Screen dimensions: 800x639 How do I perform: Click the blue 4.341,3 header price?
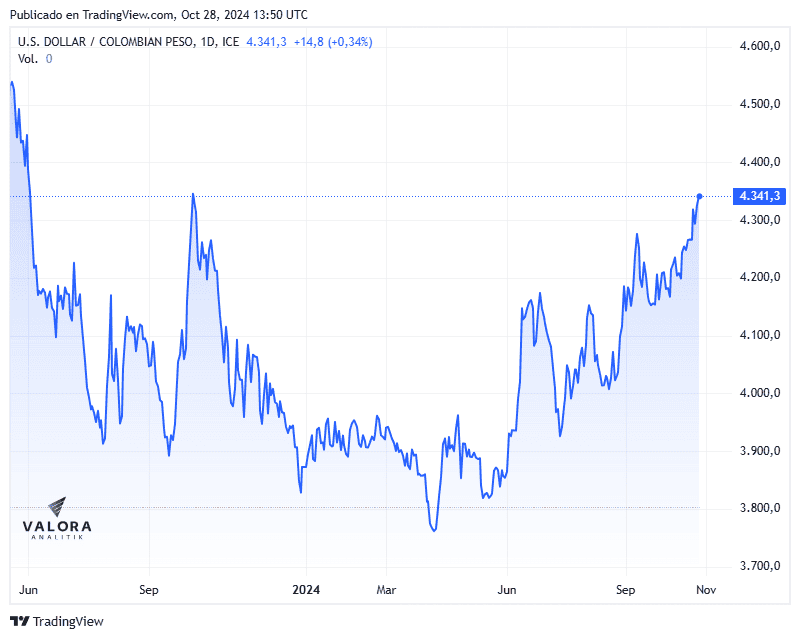[x=266, y=42]
